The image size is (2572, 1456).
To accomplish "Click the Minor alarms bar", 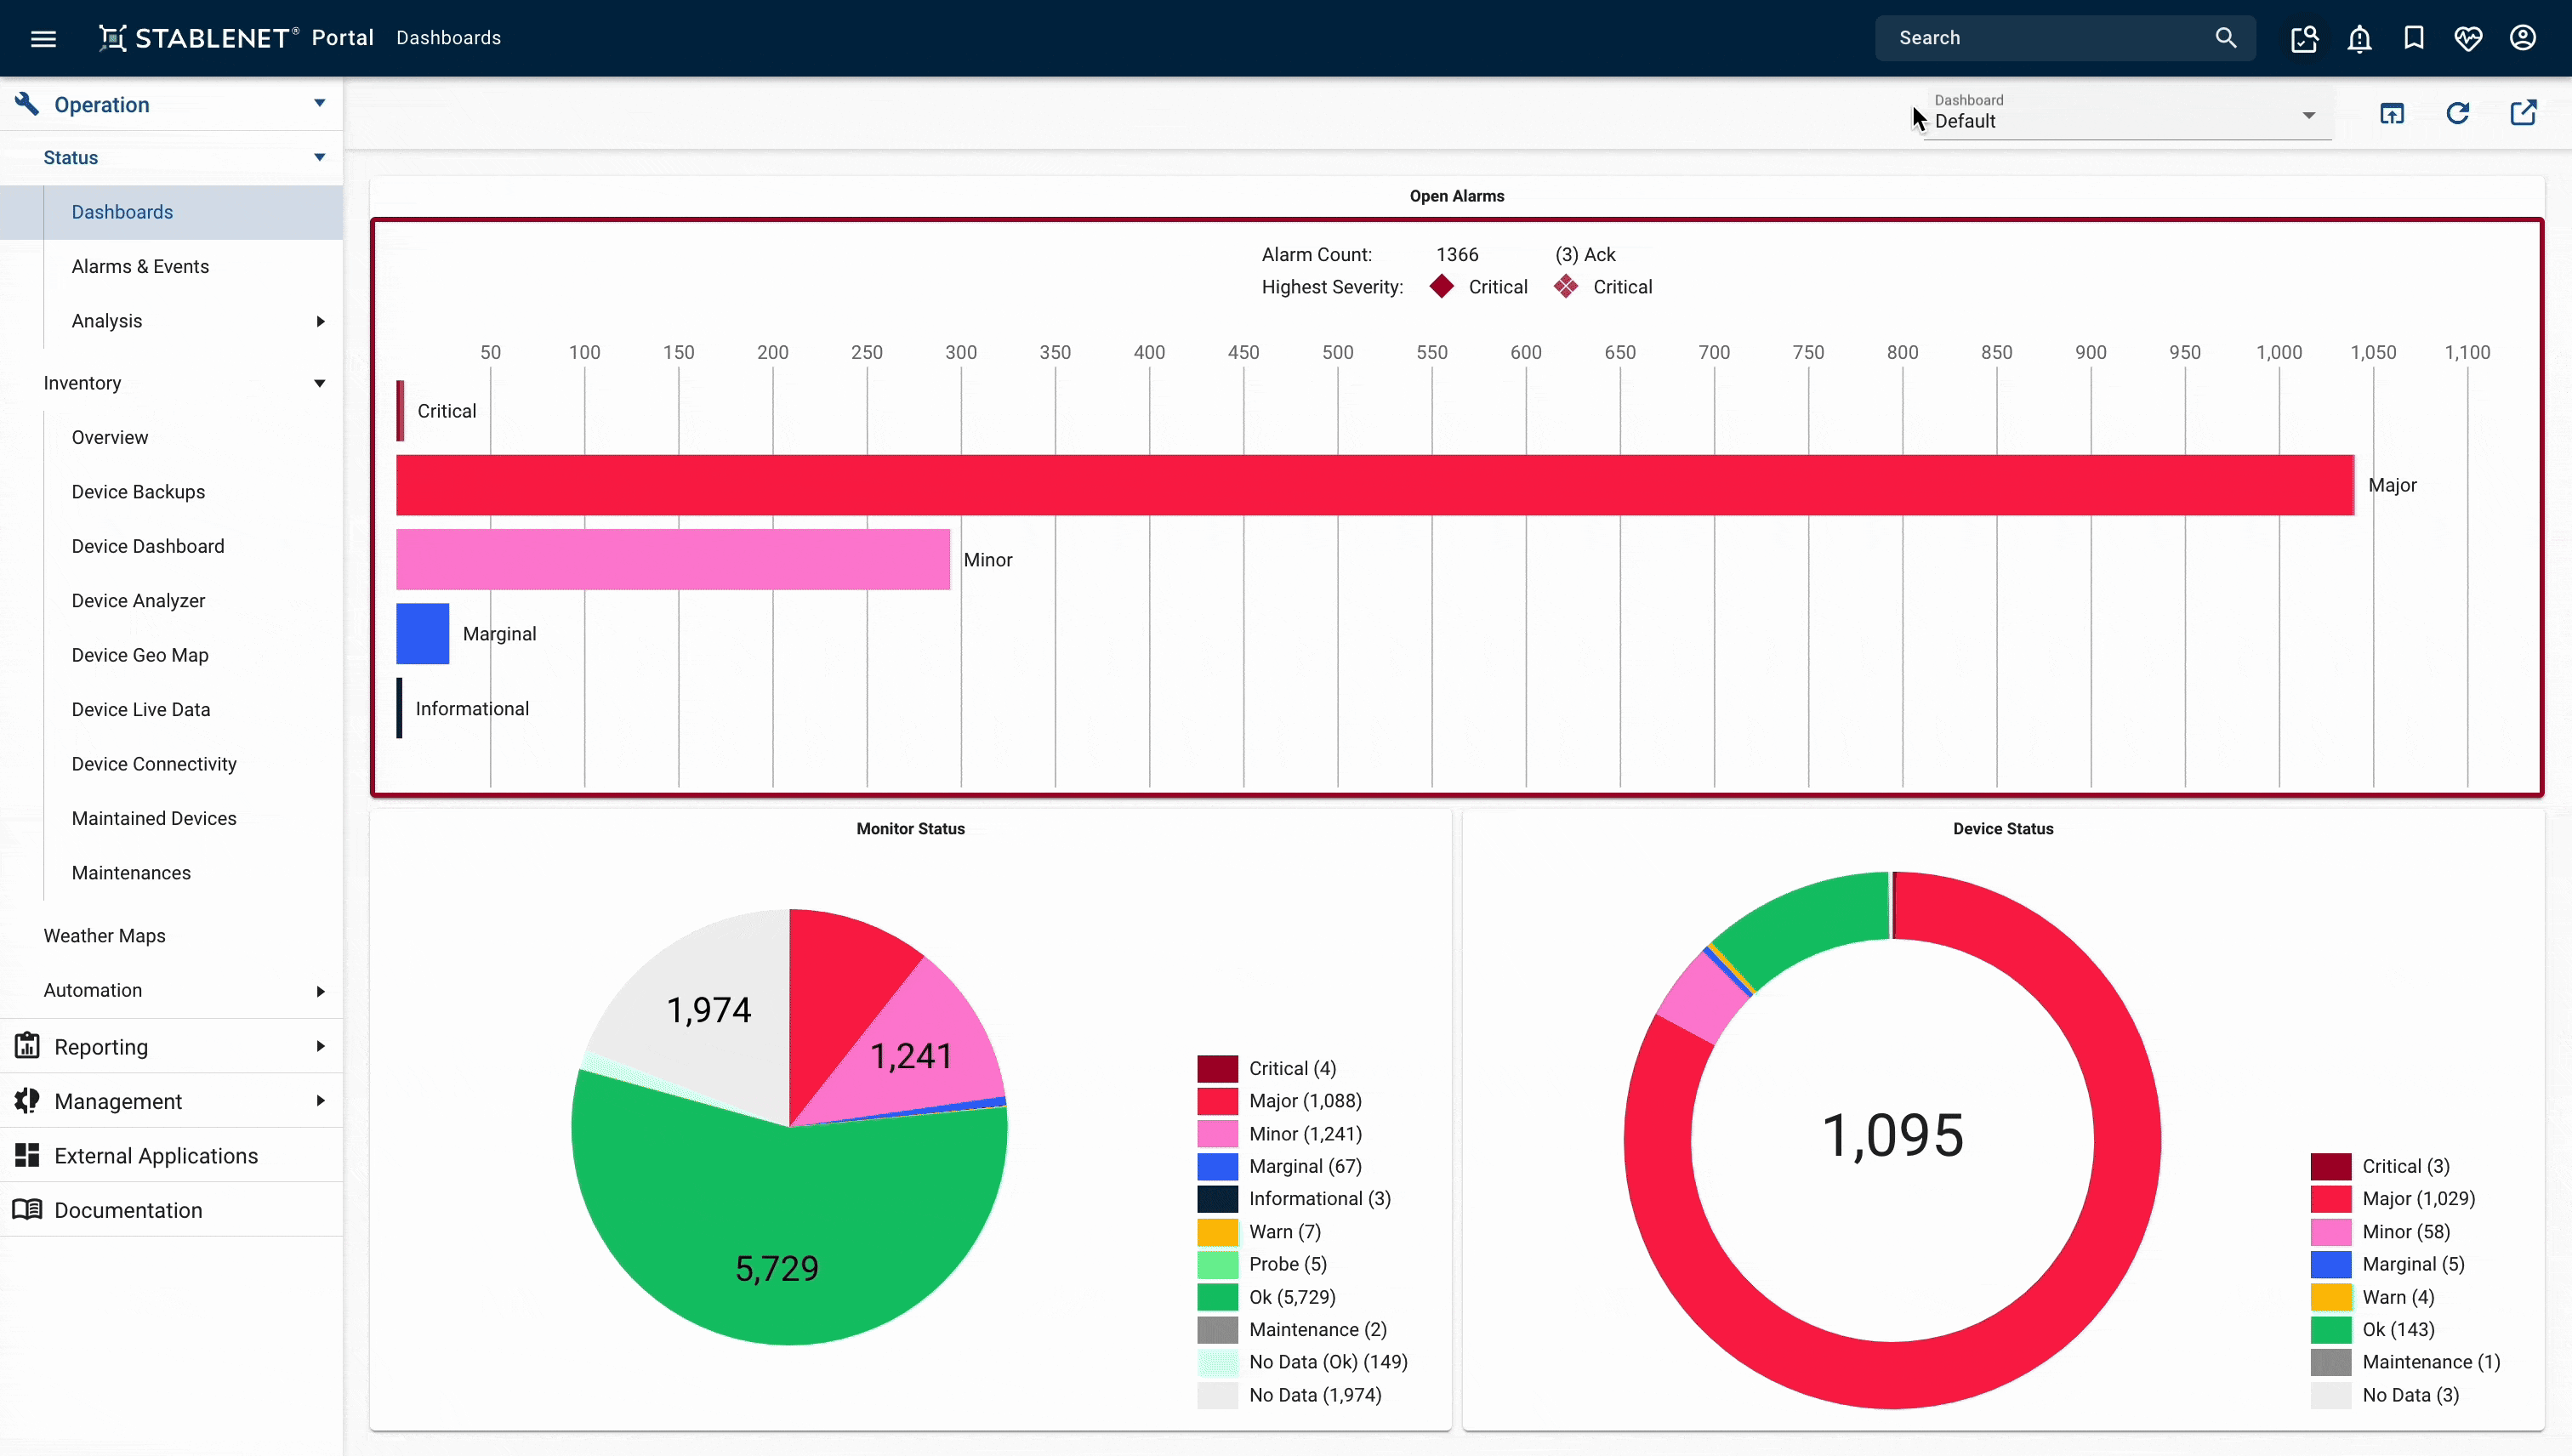I will (673, 559).
